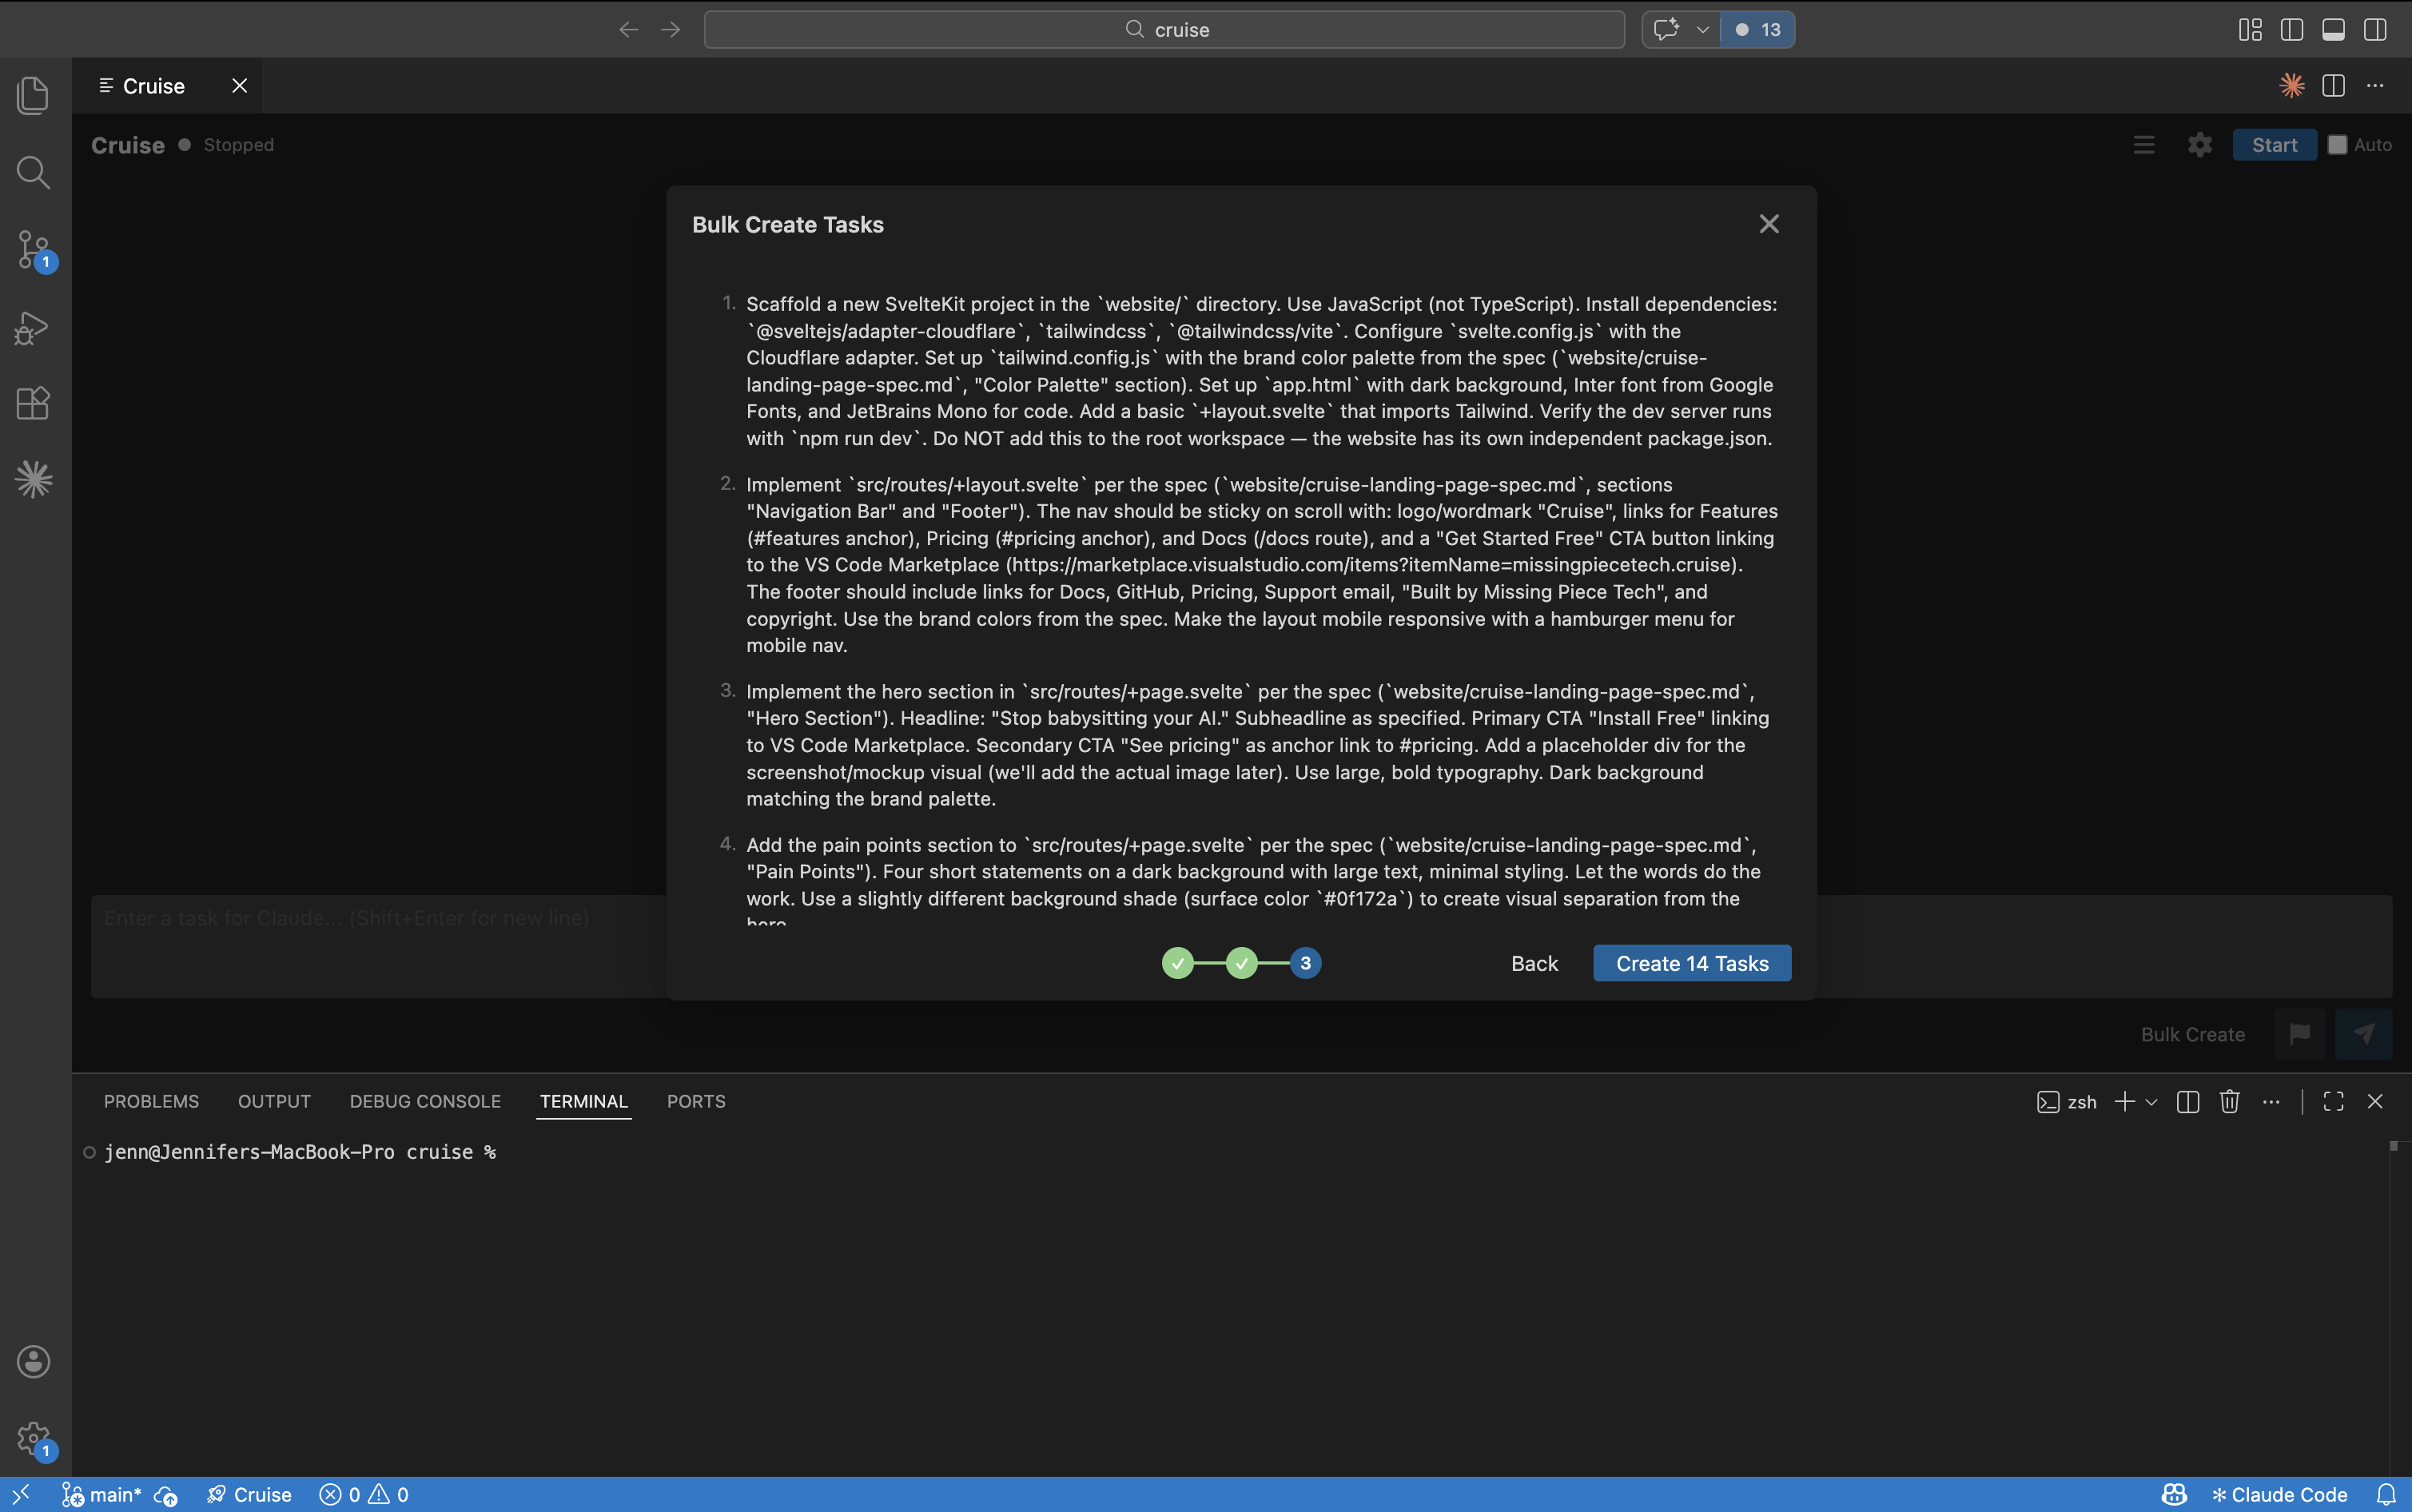Open the Claude asterisk sidebar icon
2412x1512 pixels.
[x=33, y=480]
